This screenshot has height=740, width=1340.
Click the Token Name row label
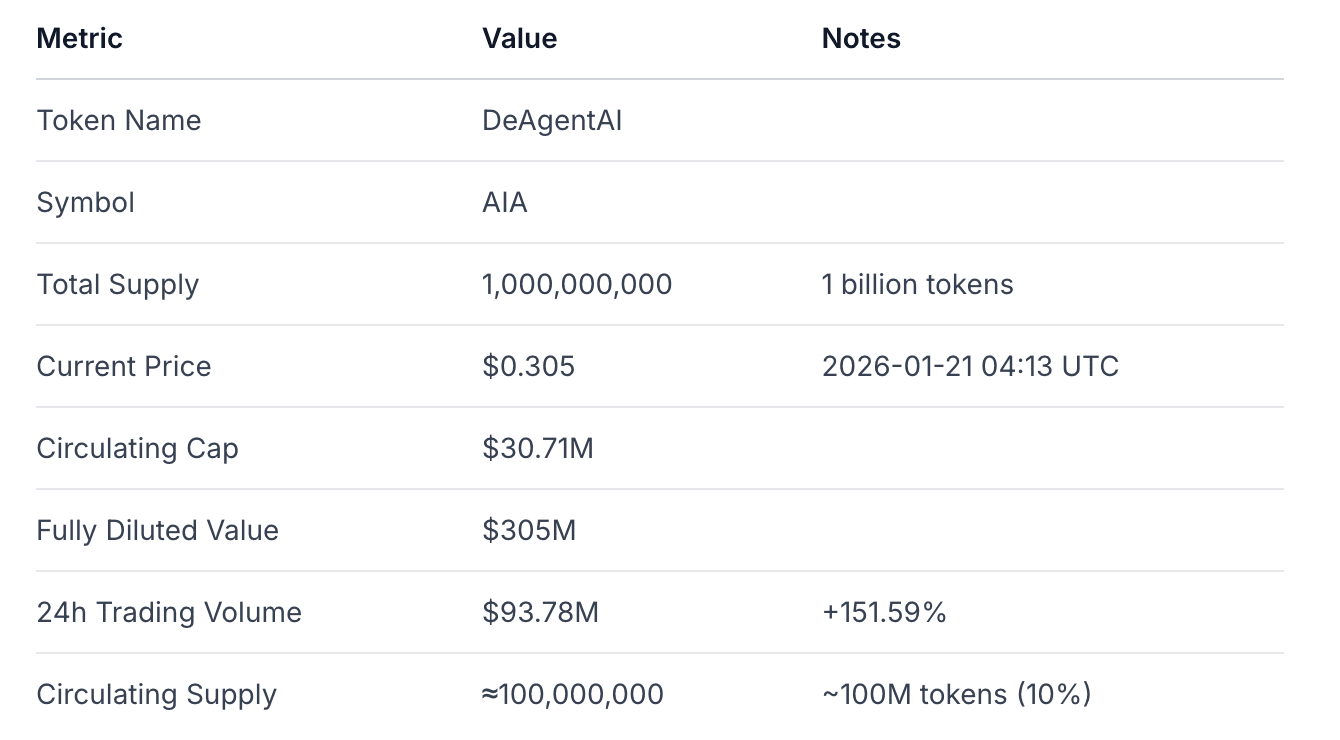tap(119, 121)
